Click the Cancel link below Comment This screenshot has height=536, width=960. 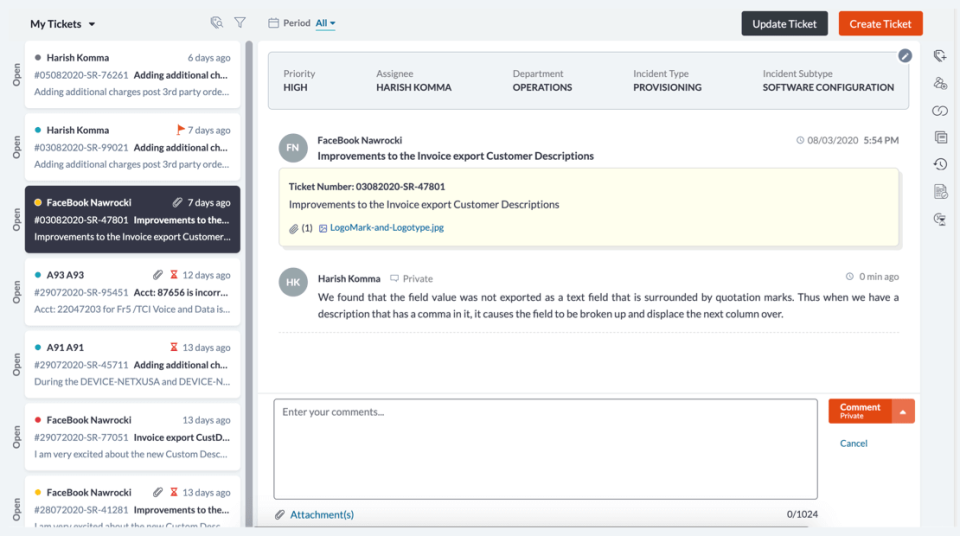(853, 443)
